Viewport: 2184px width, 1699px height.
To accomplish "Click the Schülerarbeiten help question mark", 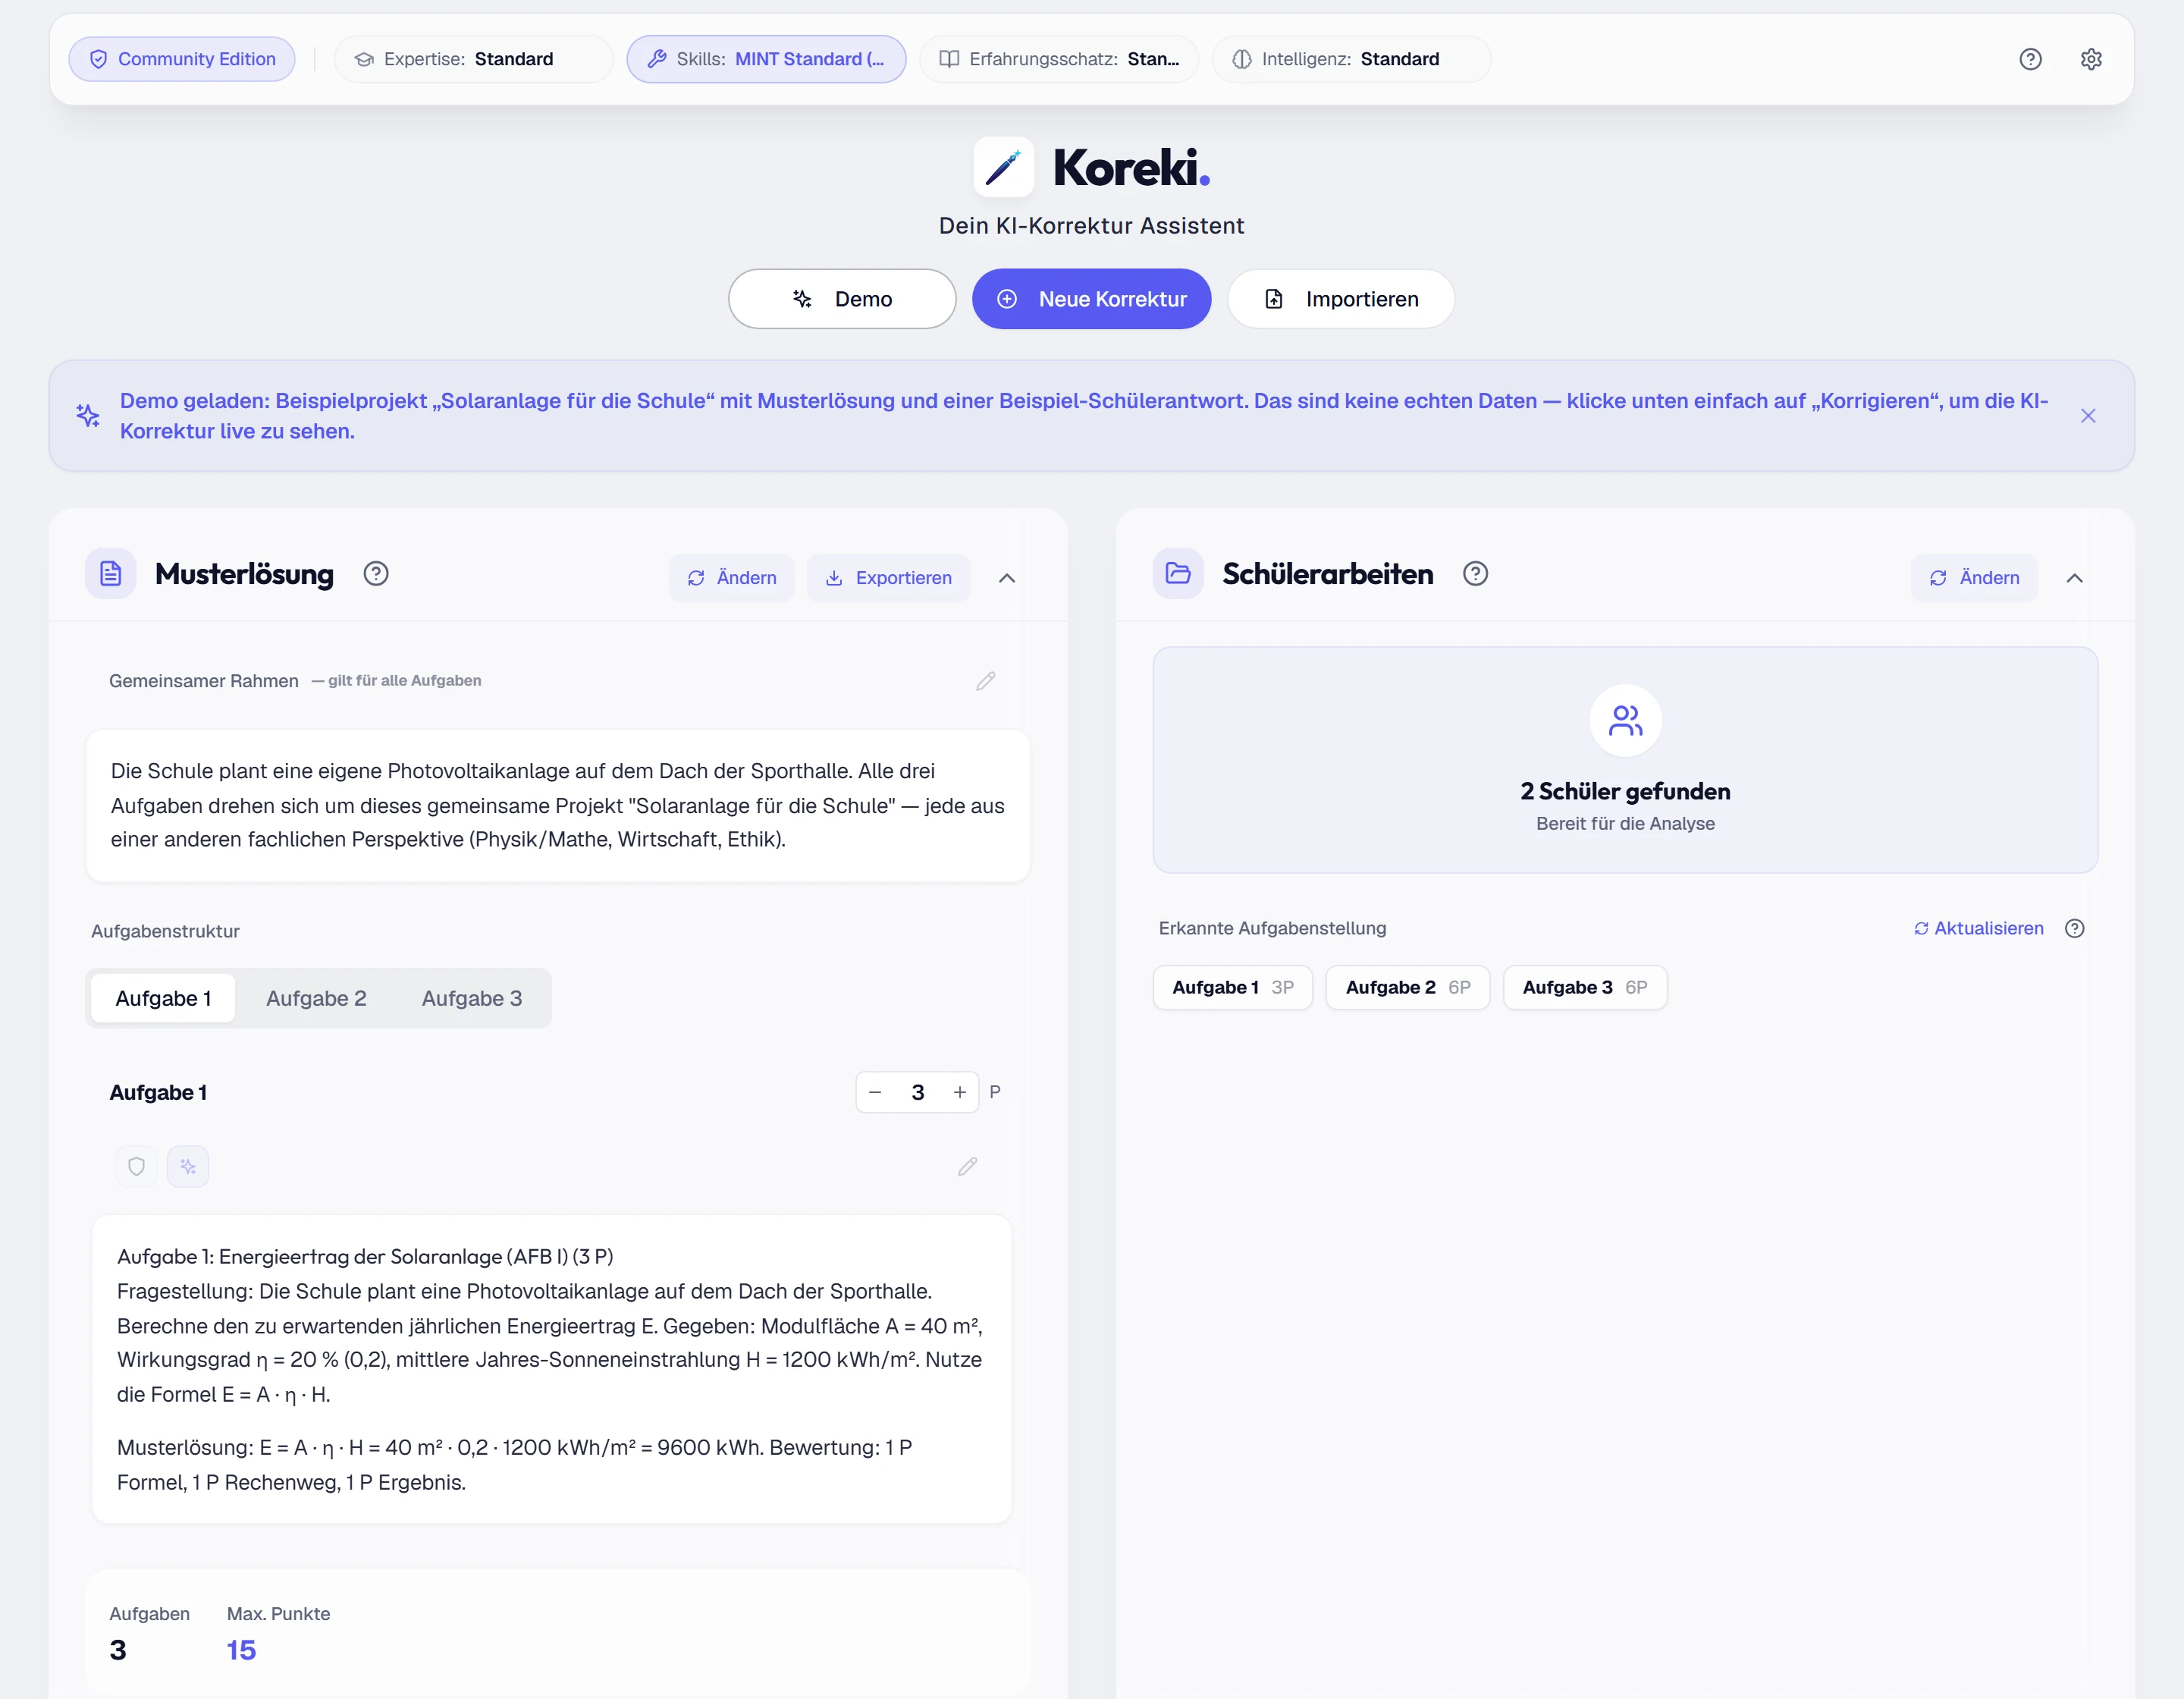I will point(1475,574).
